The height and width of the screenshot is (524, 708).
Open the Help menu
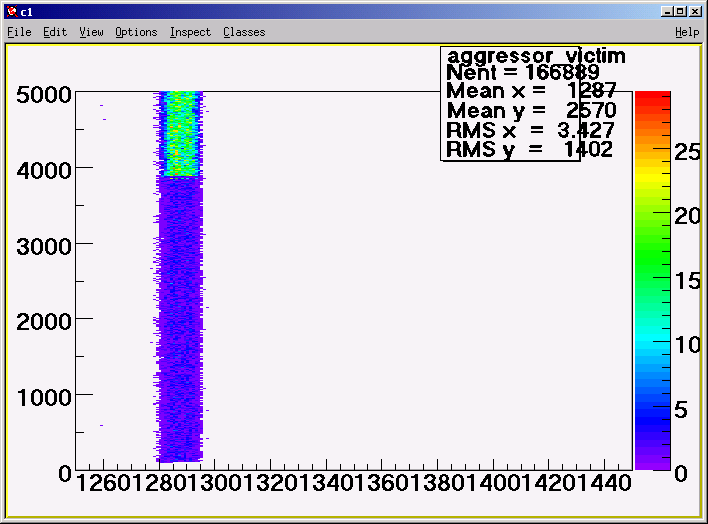687,32
